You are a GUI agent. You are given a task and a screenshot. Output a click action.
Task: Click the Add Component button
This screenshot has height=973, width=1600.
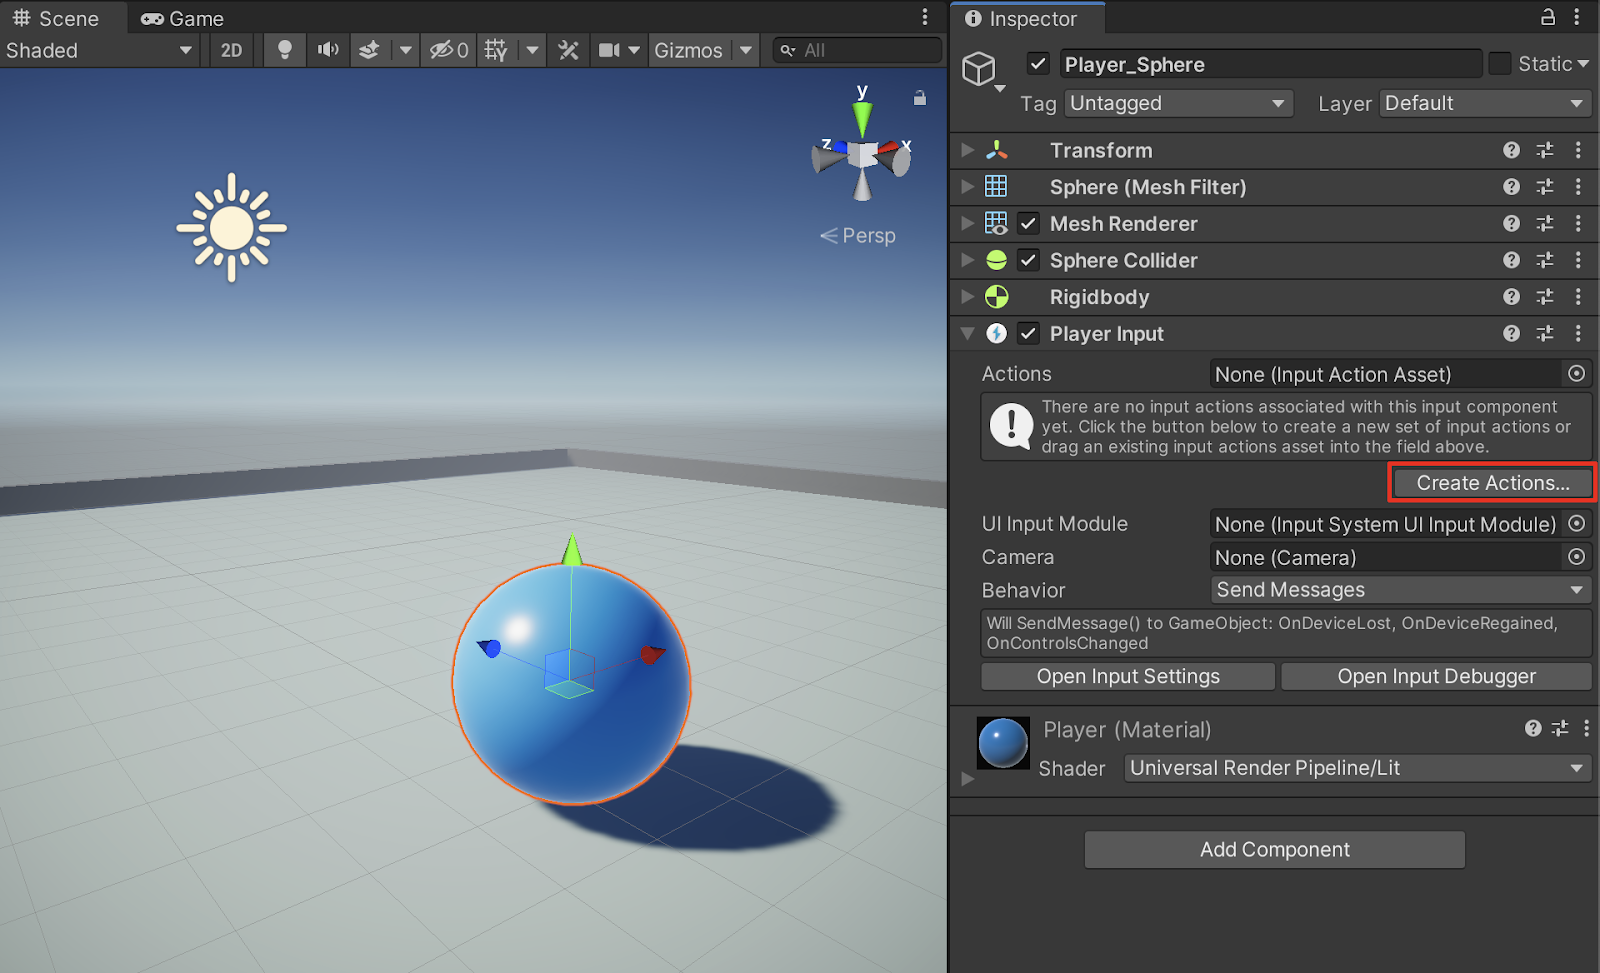tap(1274, 850)
